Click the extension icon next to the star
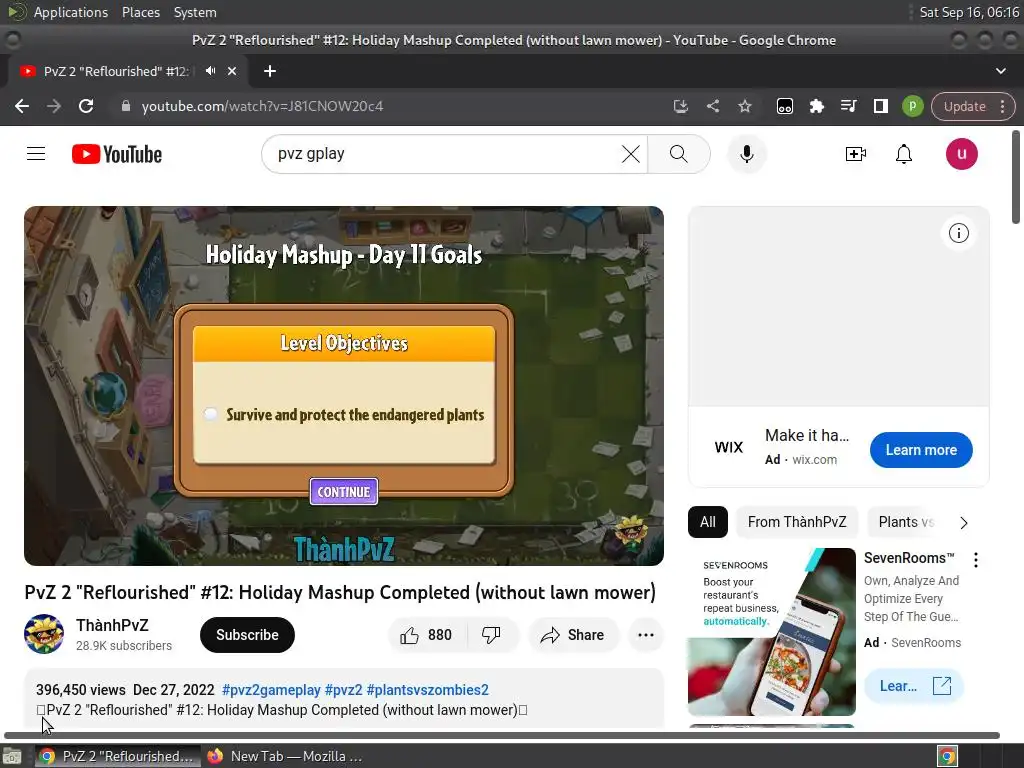This screenshot has height=768, width=1024. (784, 106)
